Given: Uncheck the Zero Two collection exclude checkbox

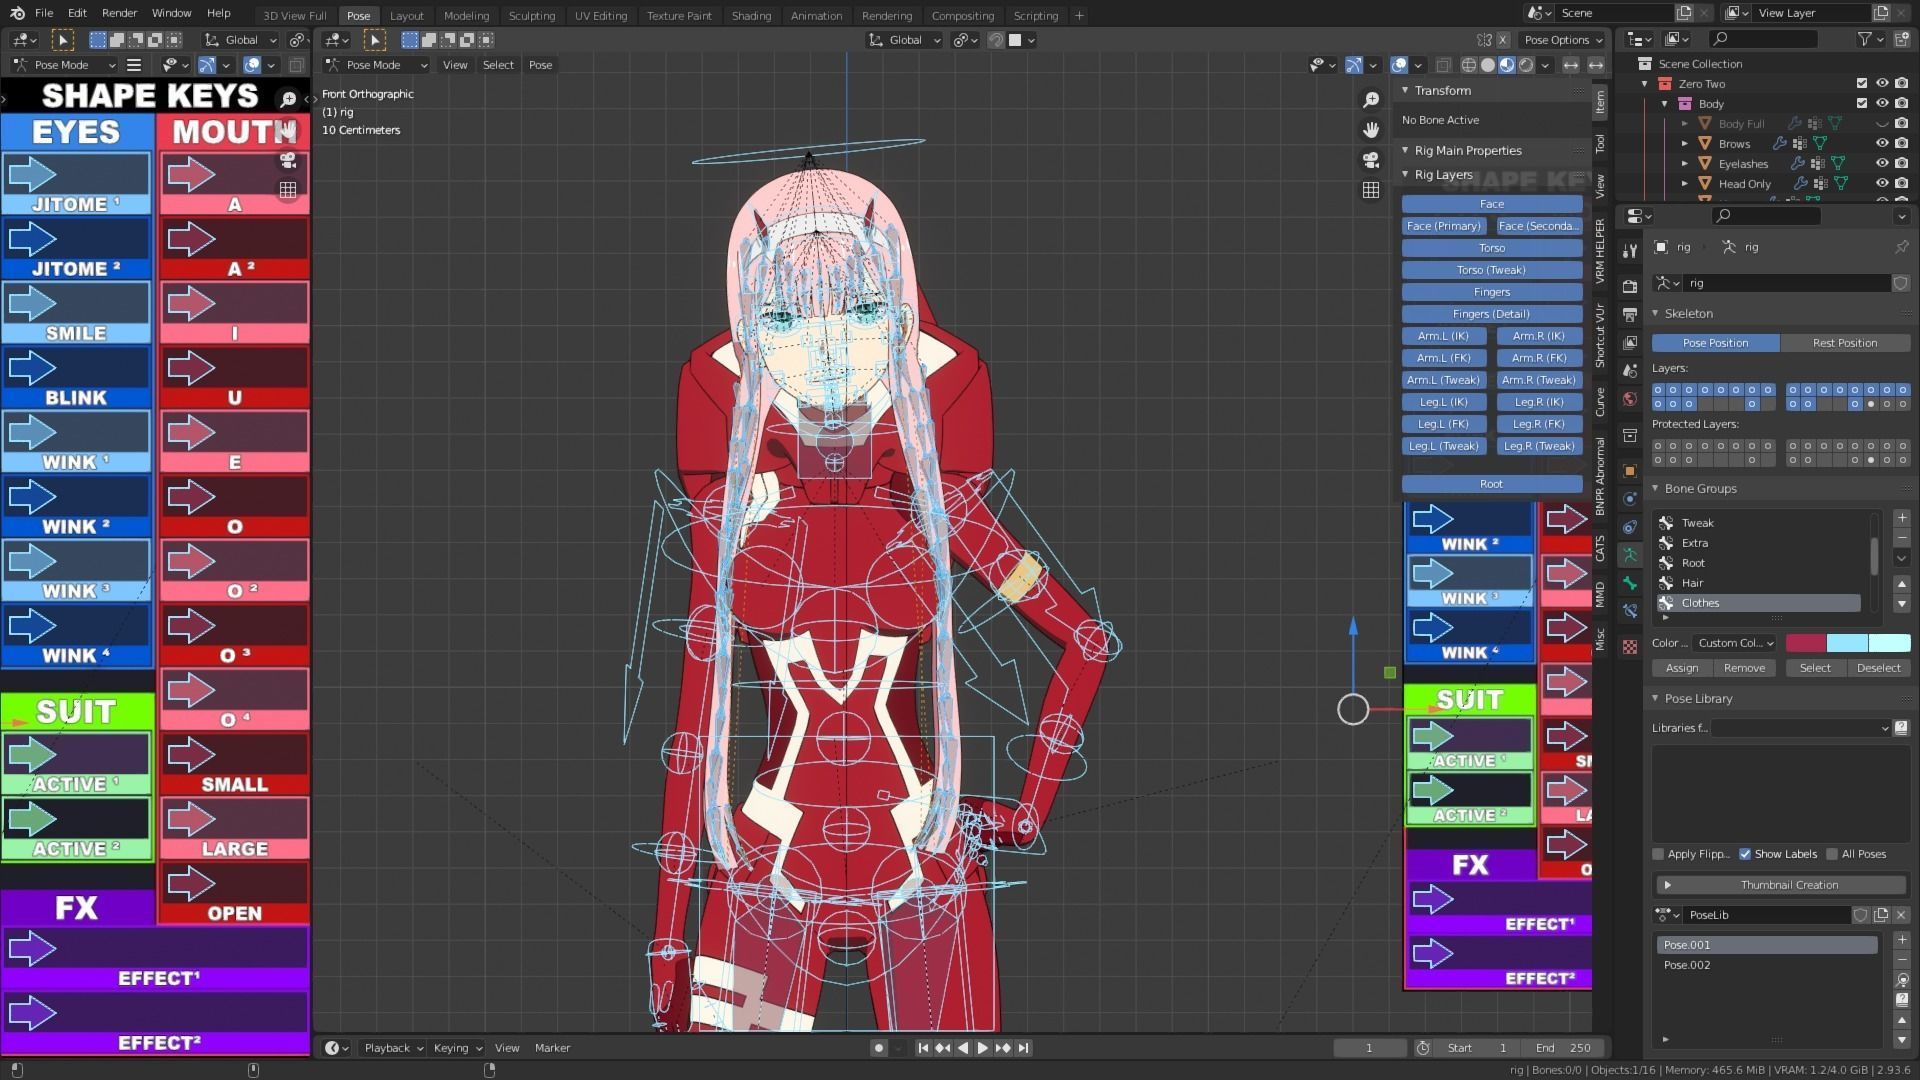Looking at the screenshot, I should 1861,84.
